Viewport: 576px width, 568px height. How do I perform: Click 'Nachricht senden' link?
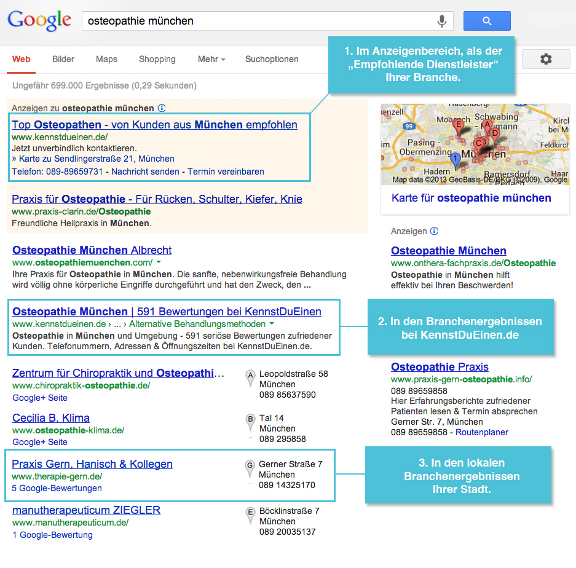tap(145, 172)
